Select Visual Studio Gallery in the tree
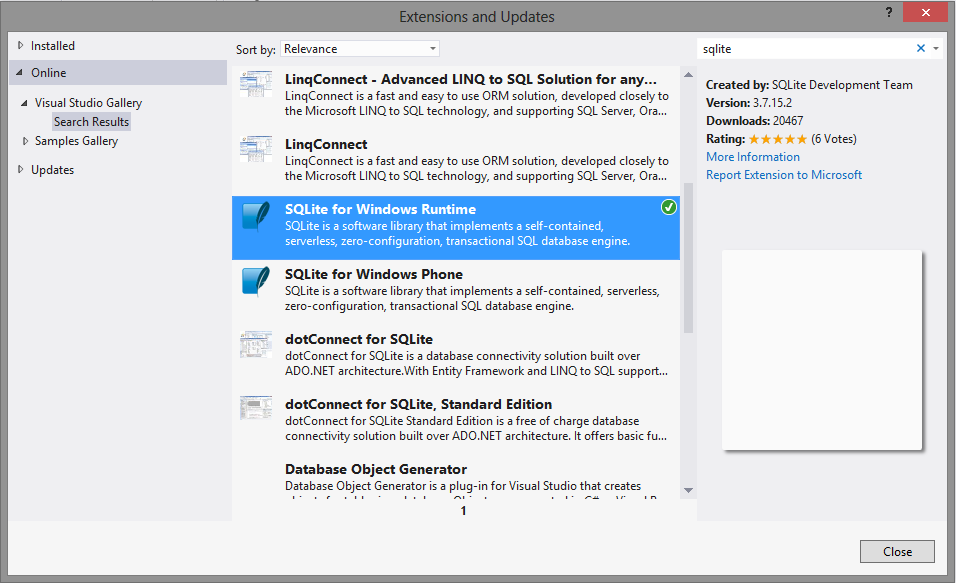Screen dimensions: 956x583 [88, 103]
